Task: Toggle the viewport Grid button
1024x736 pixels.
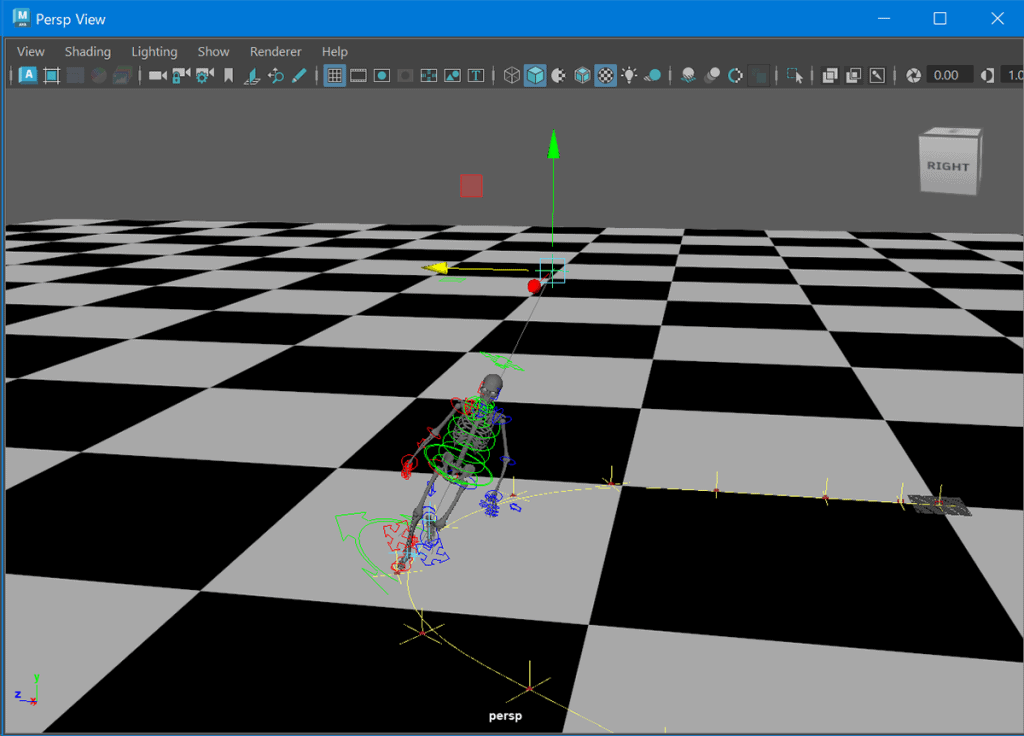Action: (x=334, y=75)
